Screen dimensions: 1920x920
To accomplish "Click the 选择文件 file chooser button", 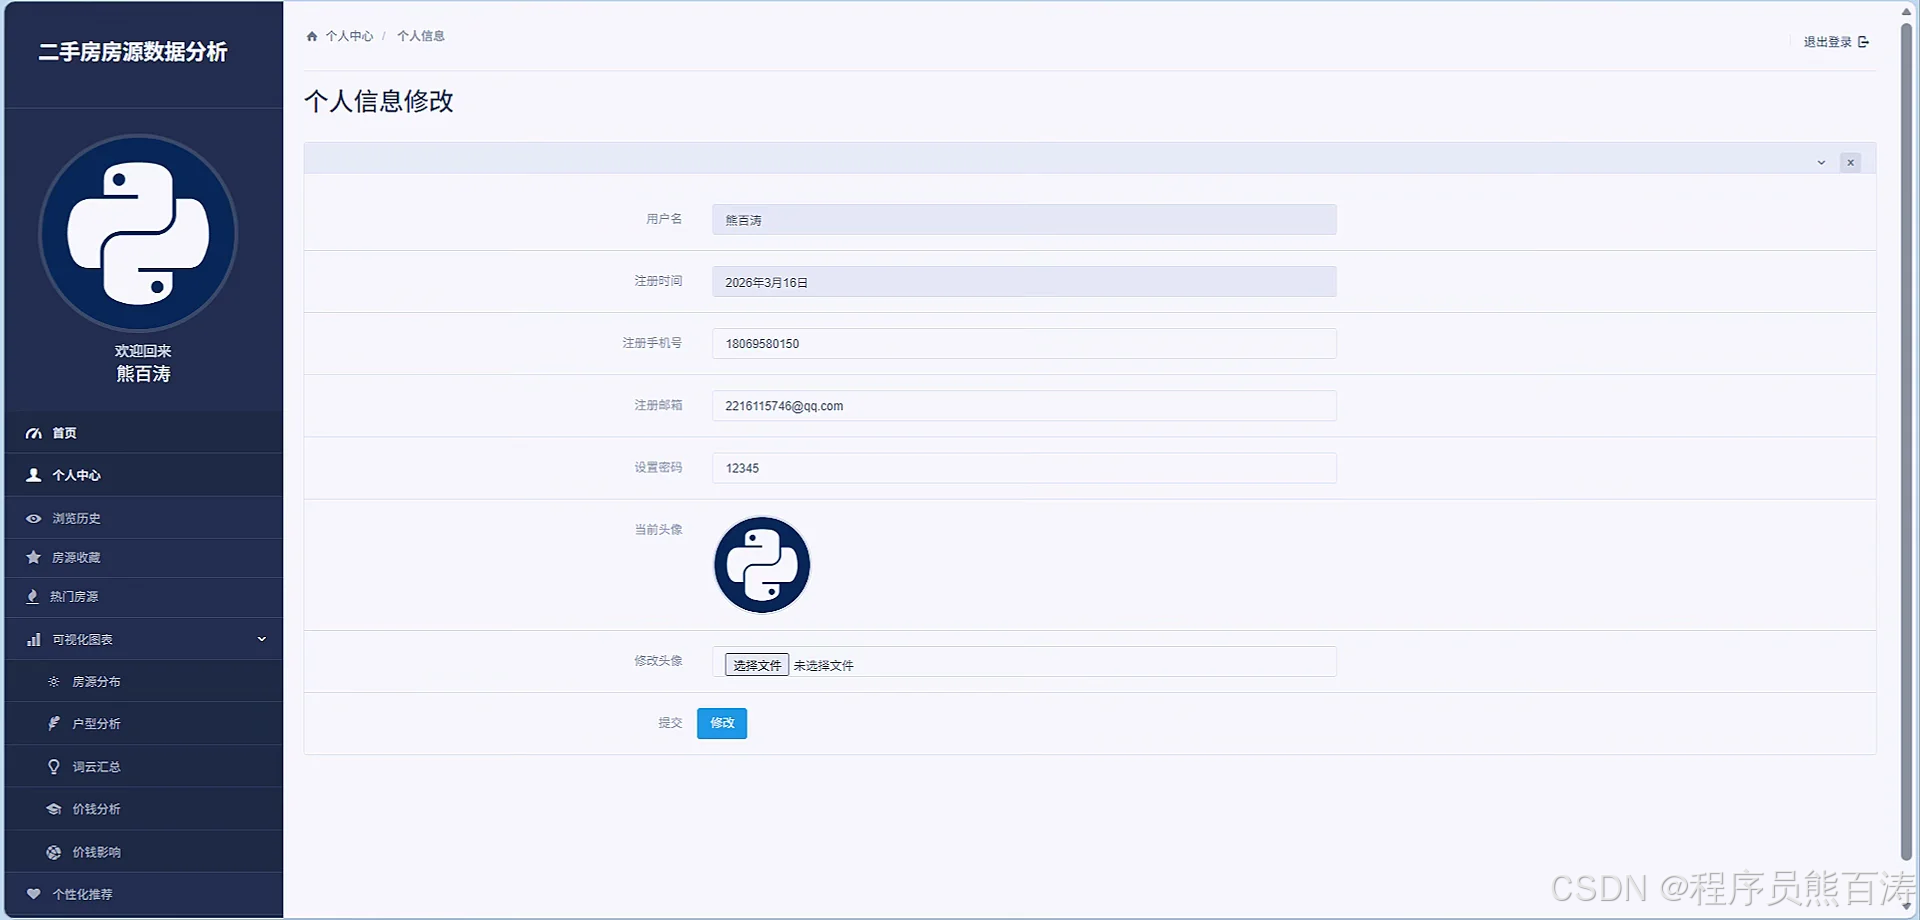I will [757, 665].
